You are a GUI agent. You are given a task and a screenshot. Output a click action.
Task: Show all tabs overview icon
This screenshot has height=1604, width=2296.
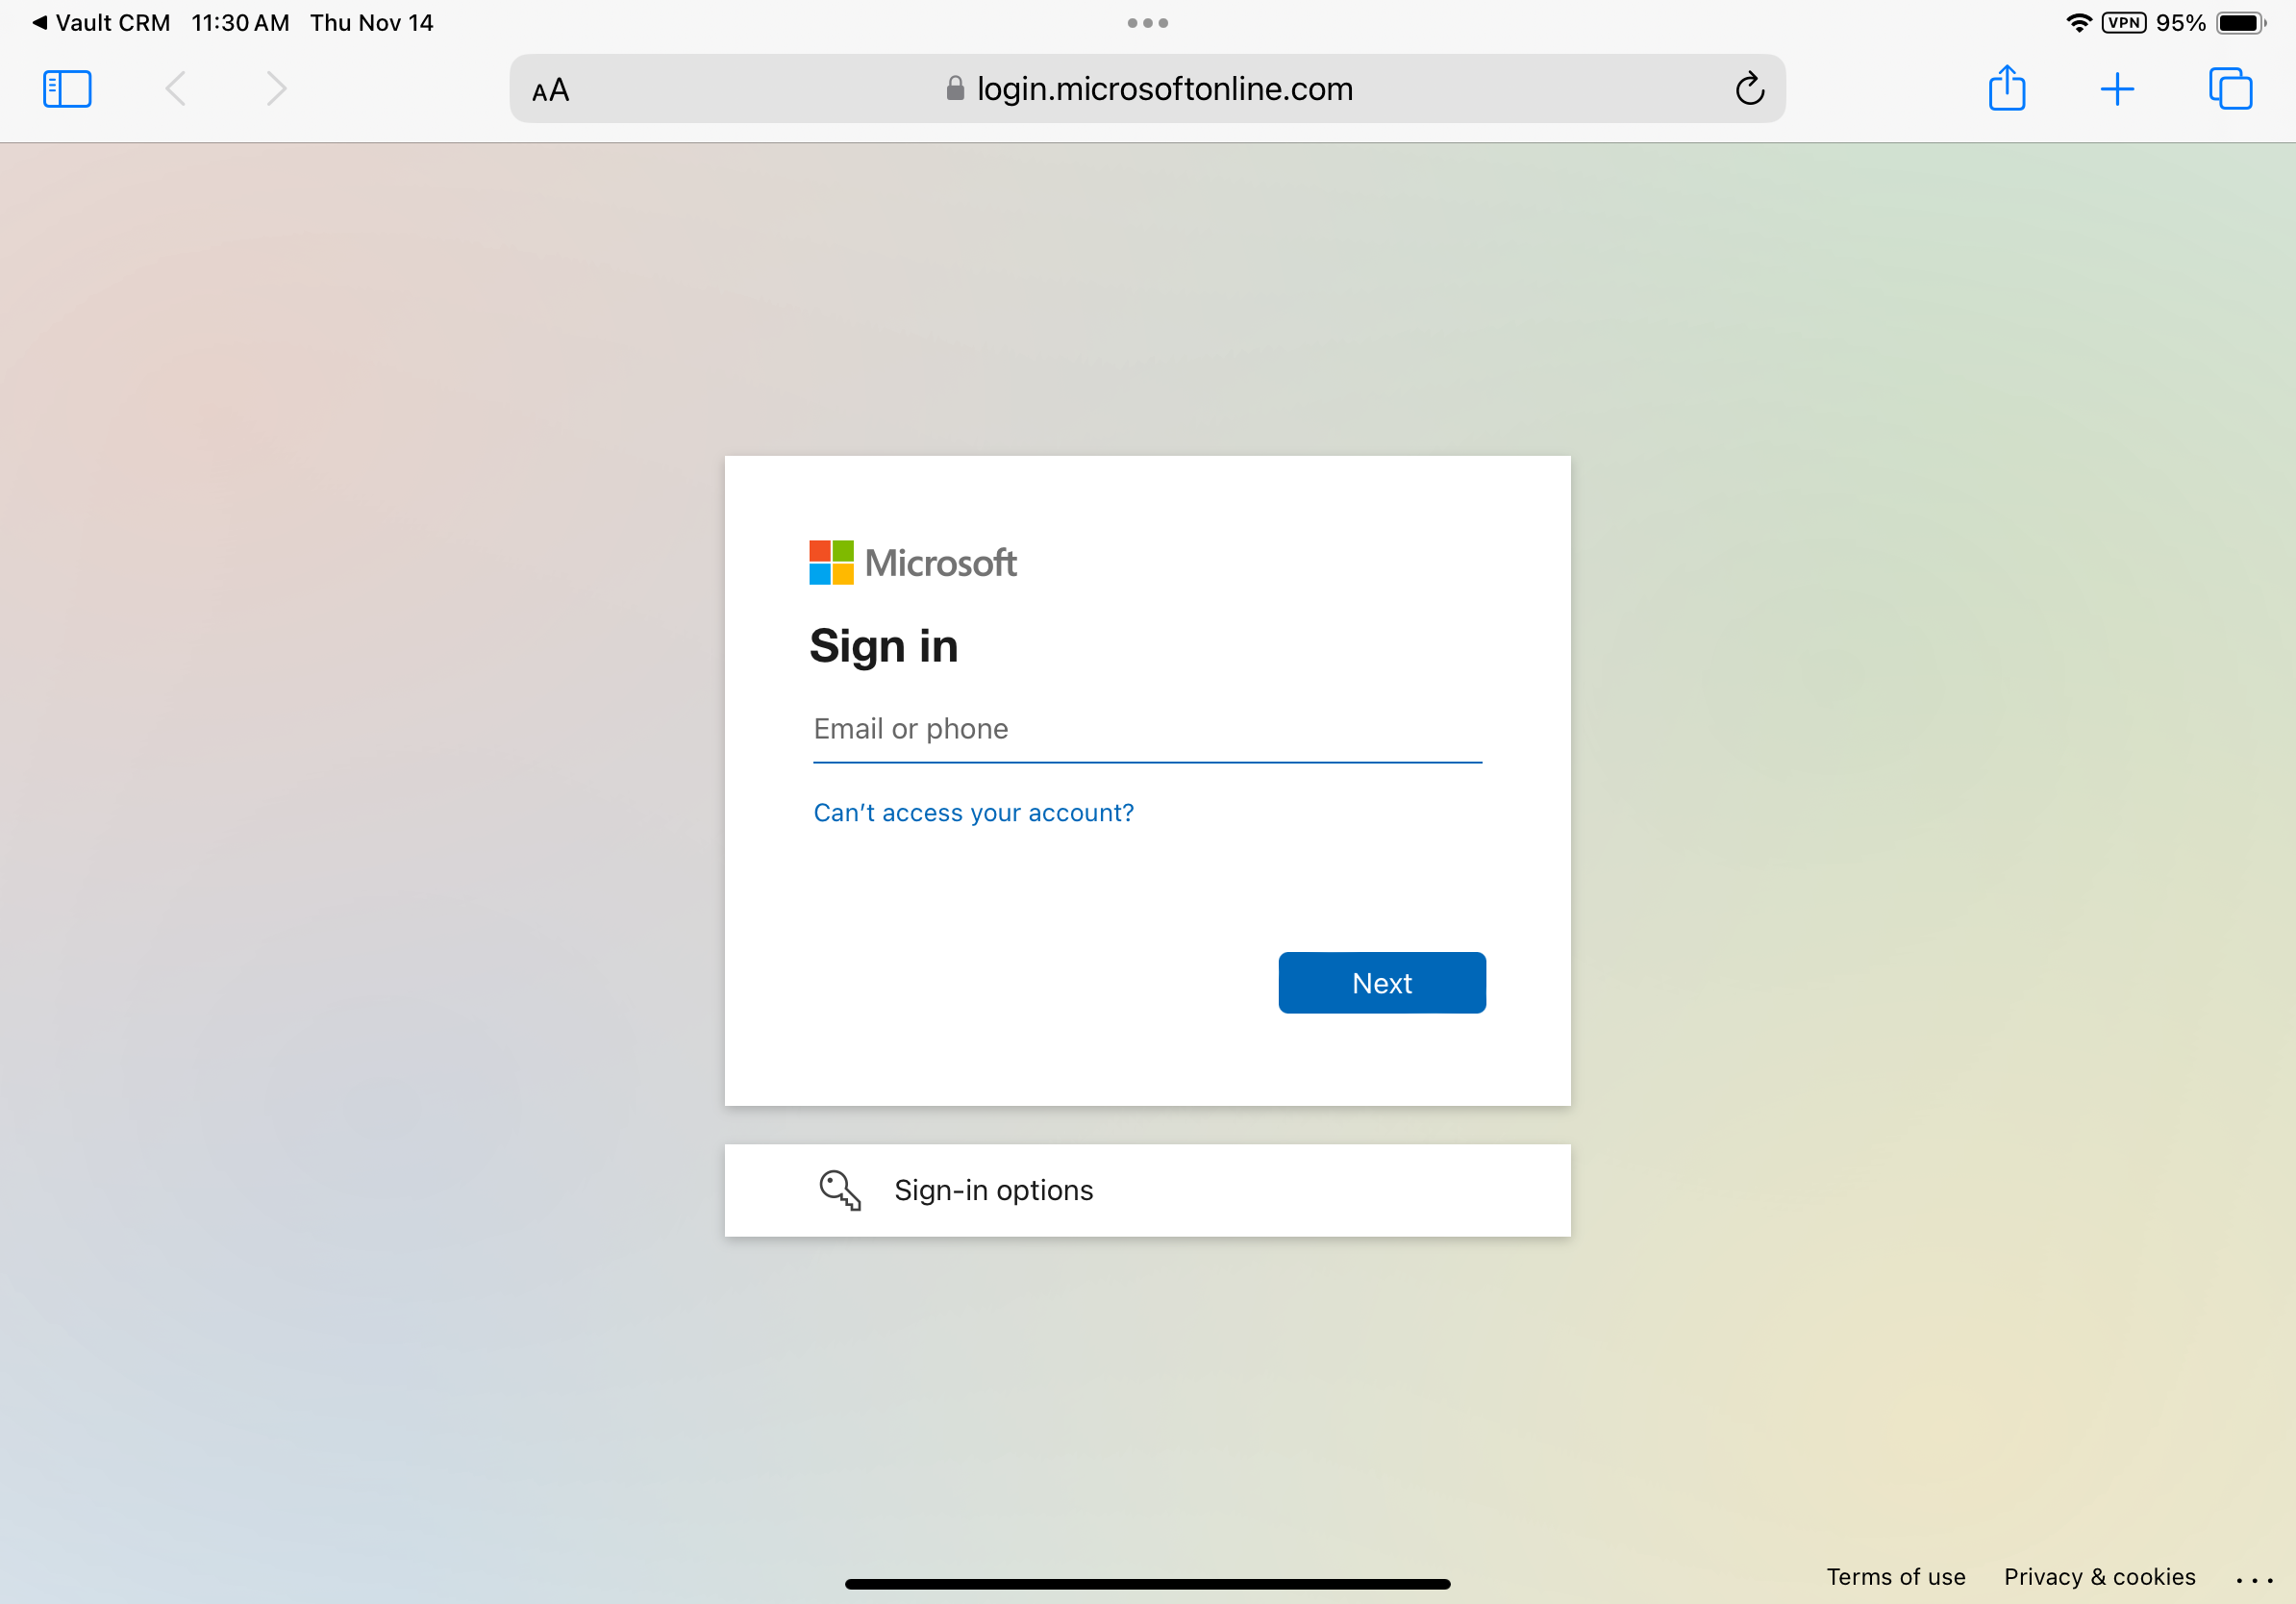click(x=2230, y=89)
